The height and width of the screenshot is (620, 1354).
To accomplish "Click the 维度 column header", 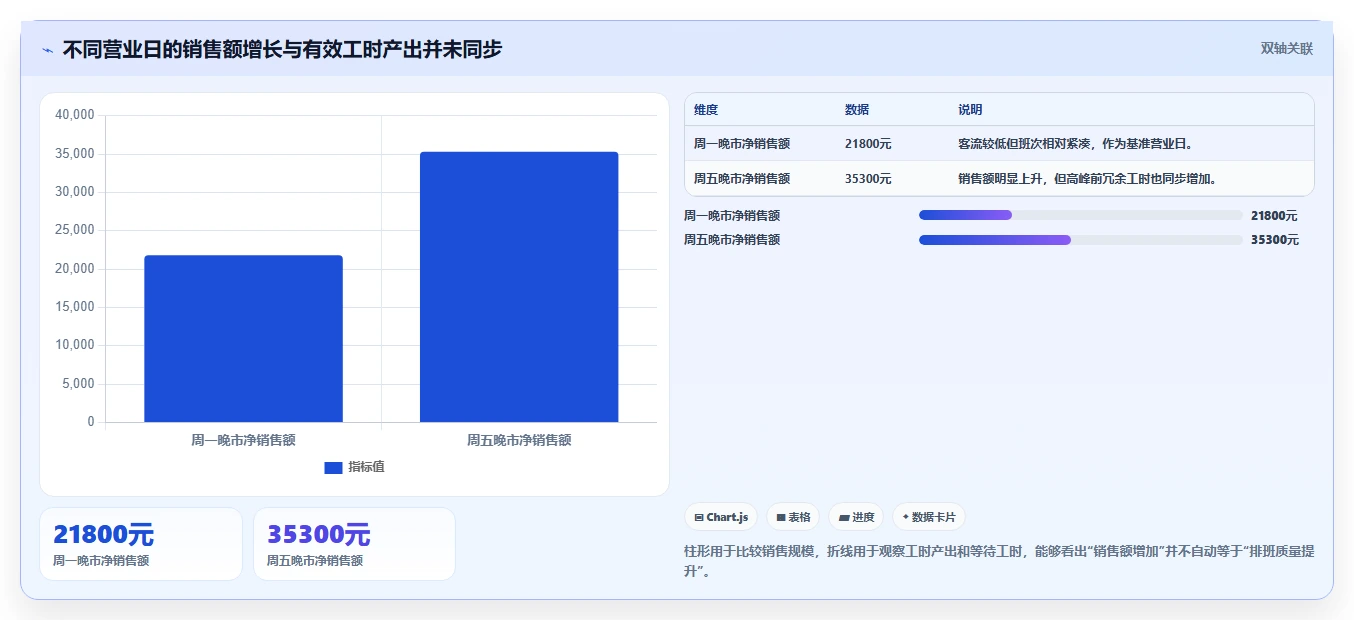I will [706, 110].
